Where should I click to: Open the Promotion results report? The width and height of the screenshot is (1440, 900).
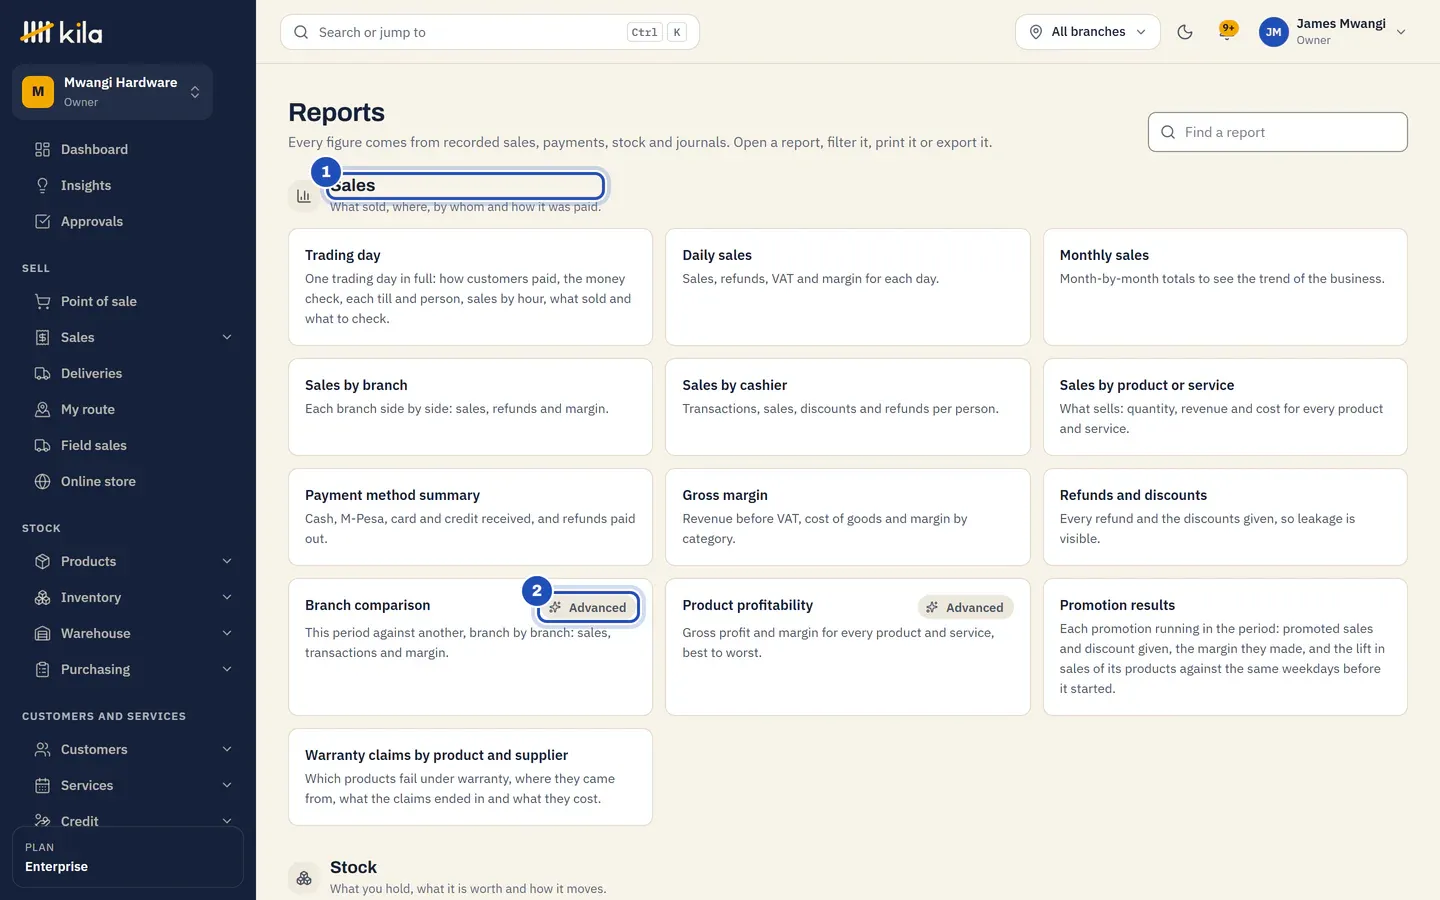[x=1225, y=647]
